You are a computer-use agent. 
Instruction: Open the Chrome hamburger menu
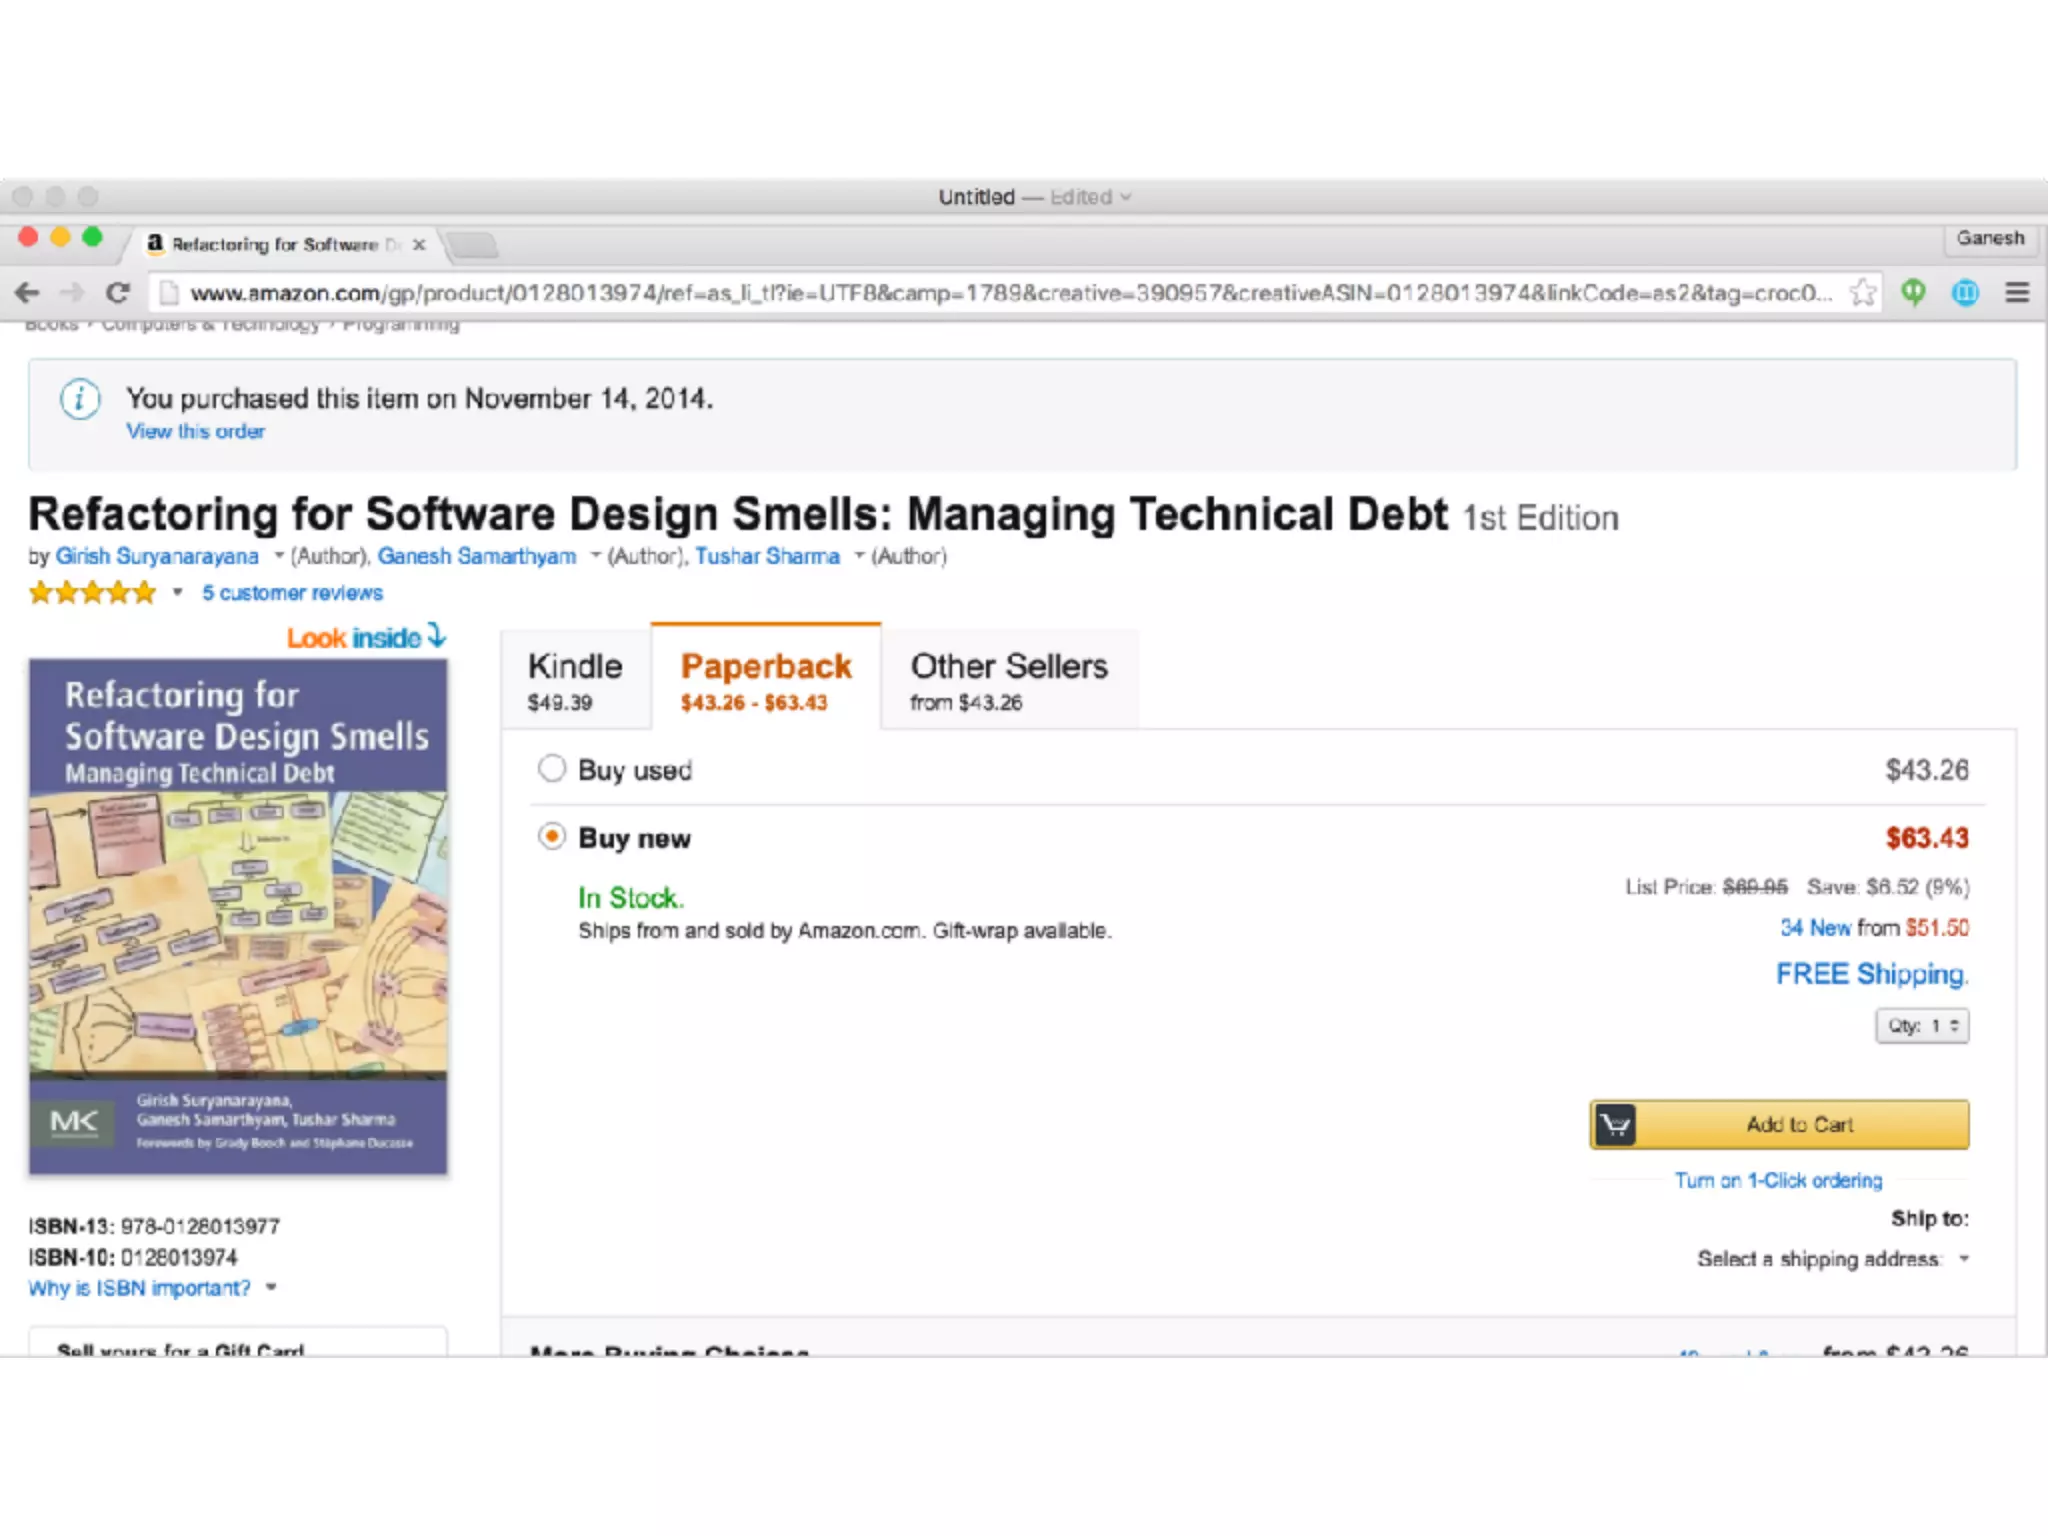(x=2017, y=293)
